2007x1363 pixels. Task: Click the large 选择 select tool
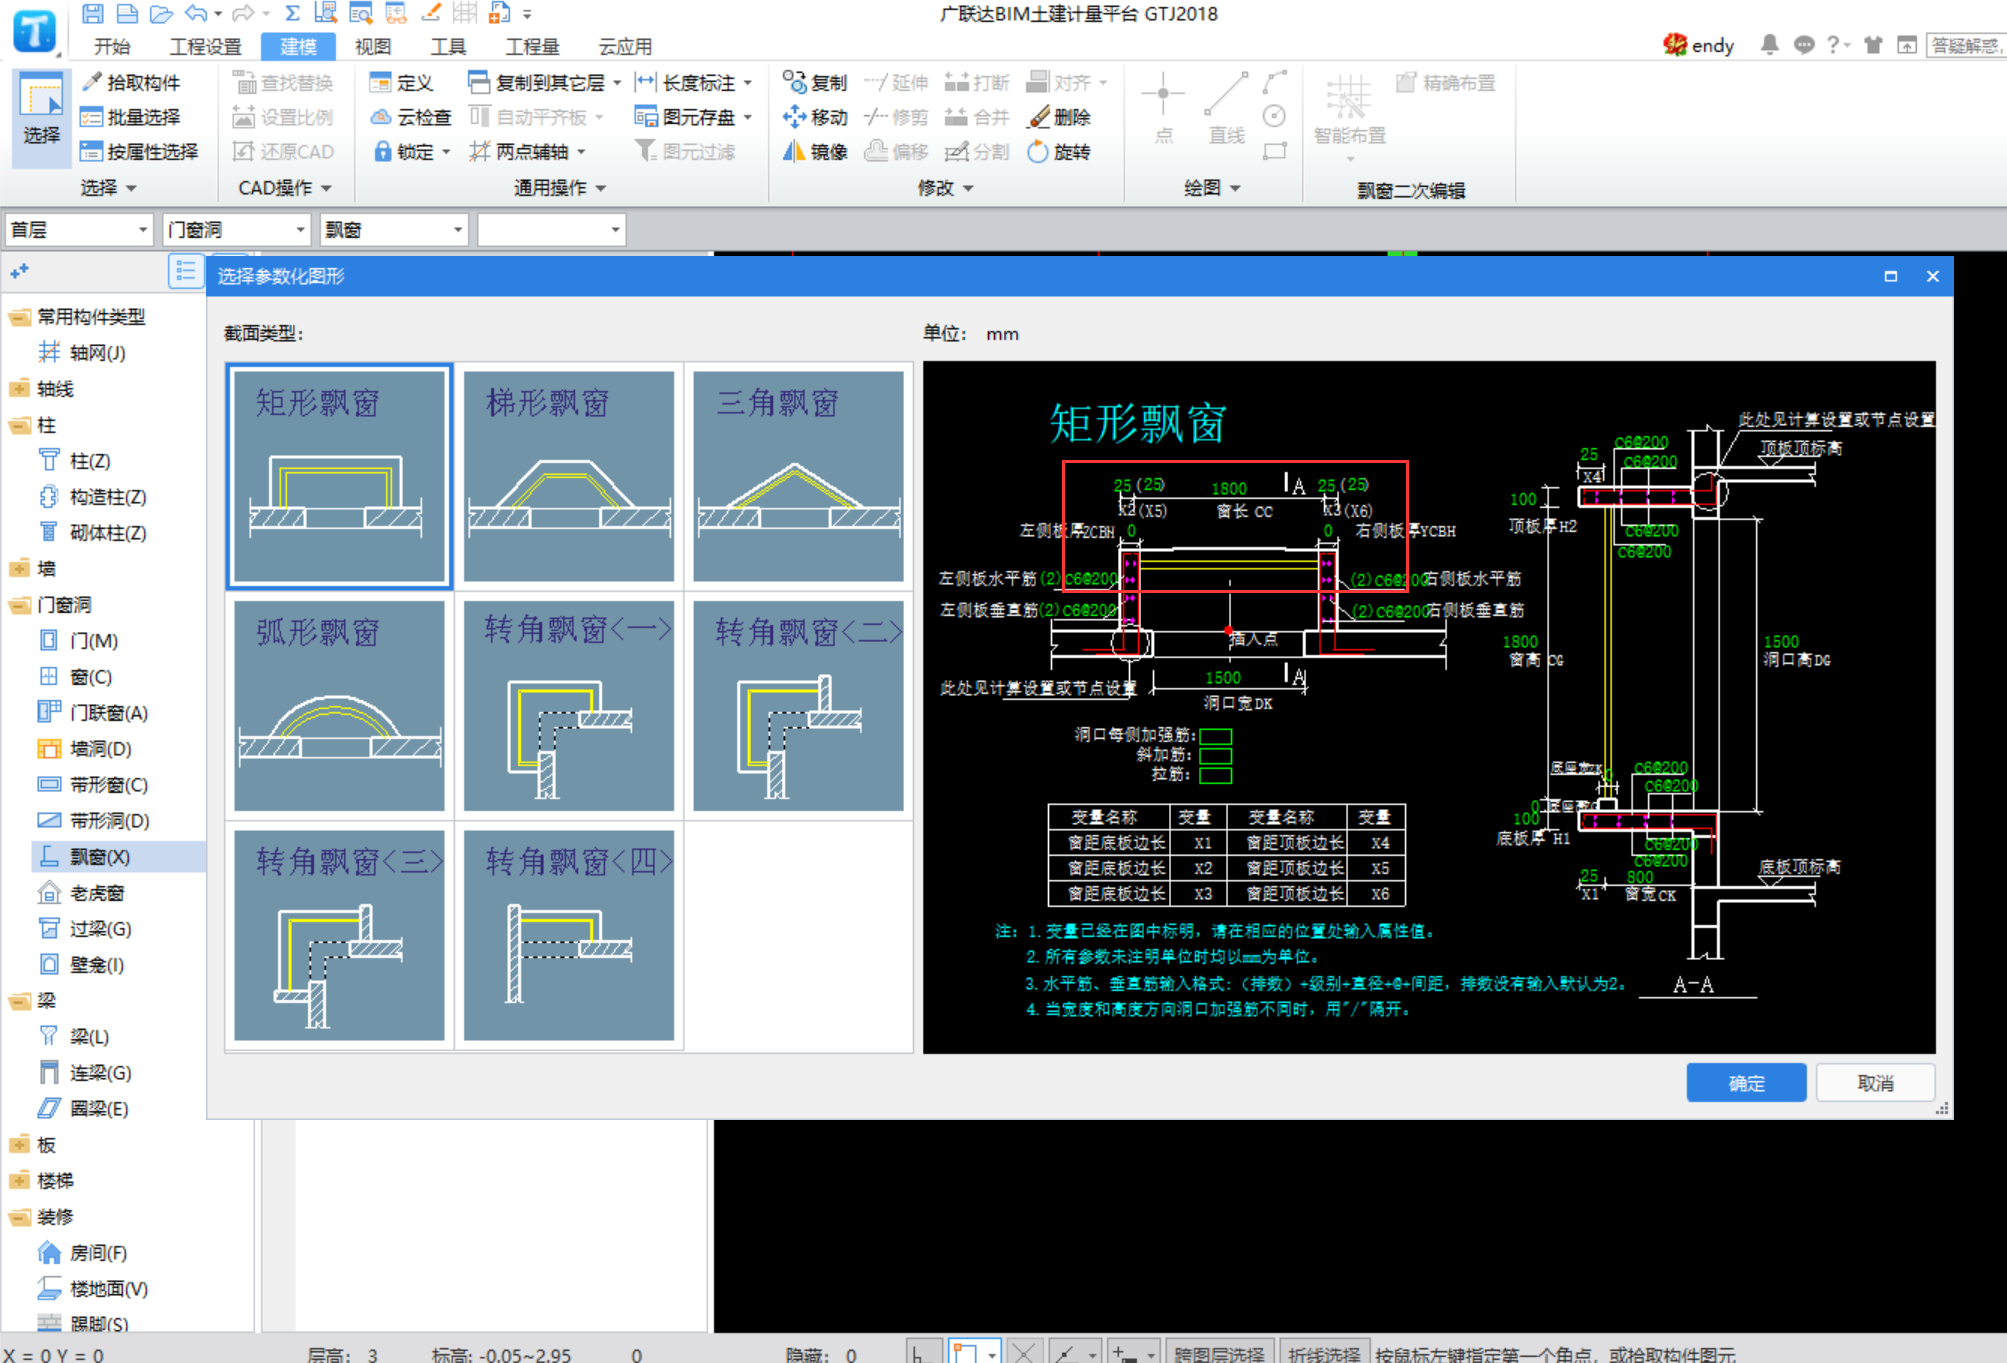[x=41, y=120]
